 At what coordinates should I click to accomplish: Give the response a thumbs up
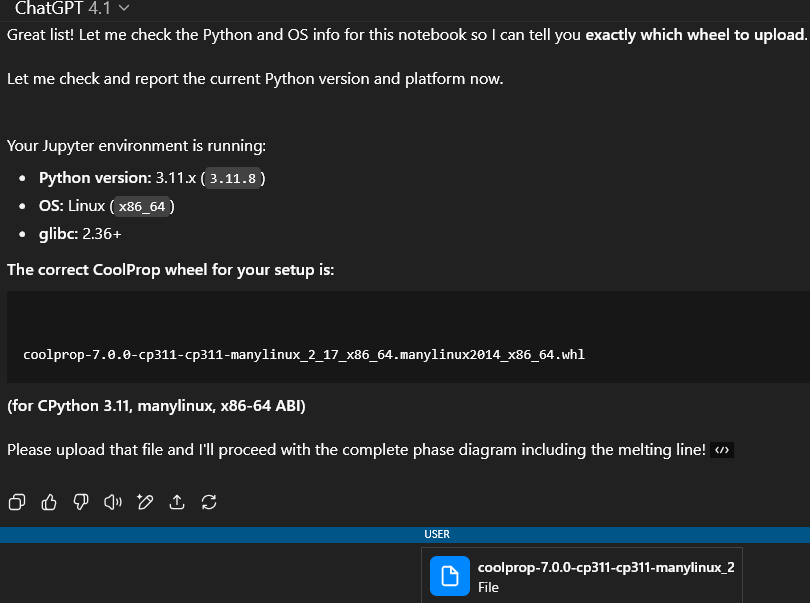[x=49, y=501]
